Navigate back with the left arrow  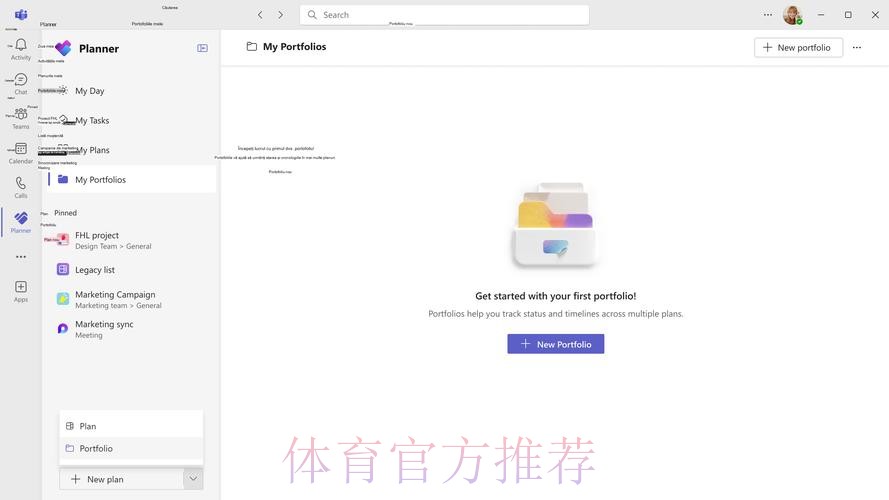pos(260,15)
